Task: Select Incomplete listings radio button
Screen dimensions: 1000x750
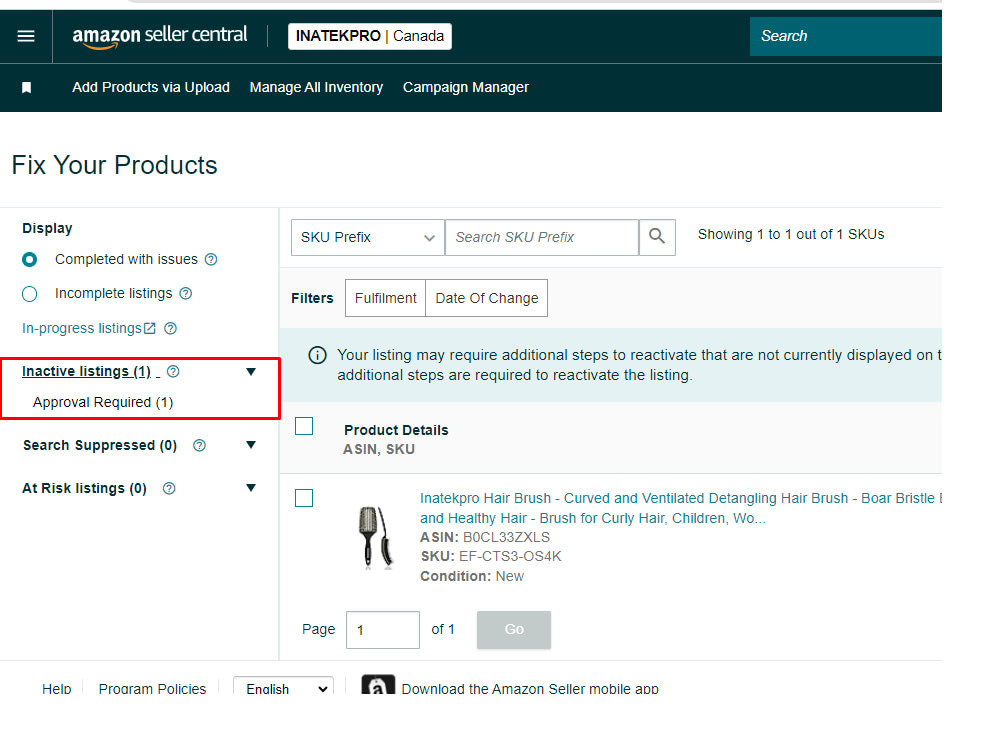Action: (x=29, y=293)
